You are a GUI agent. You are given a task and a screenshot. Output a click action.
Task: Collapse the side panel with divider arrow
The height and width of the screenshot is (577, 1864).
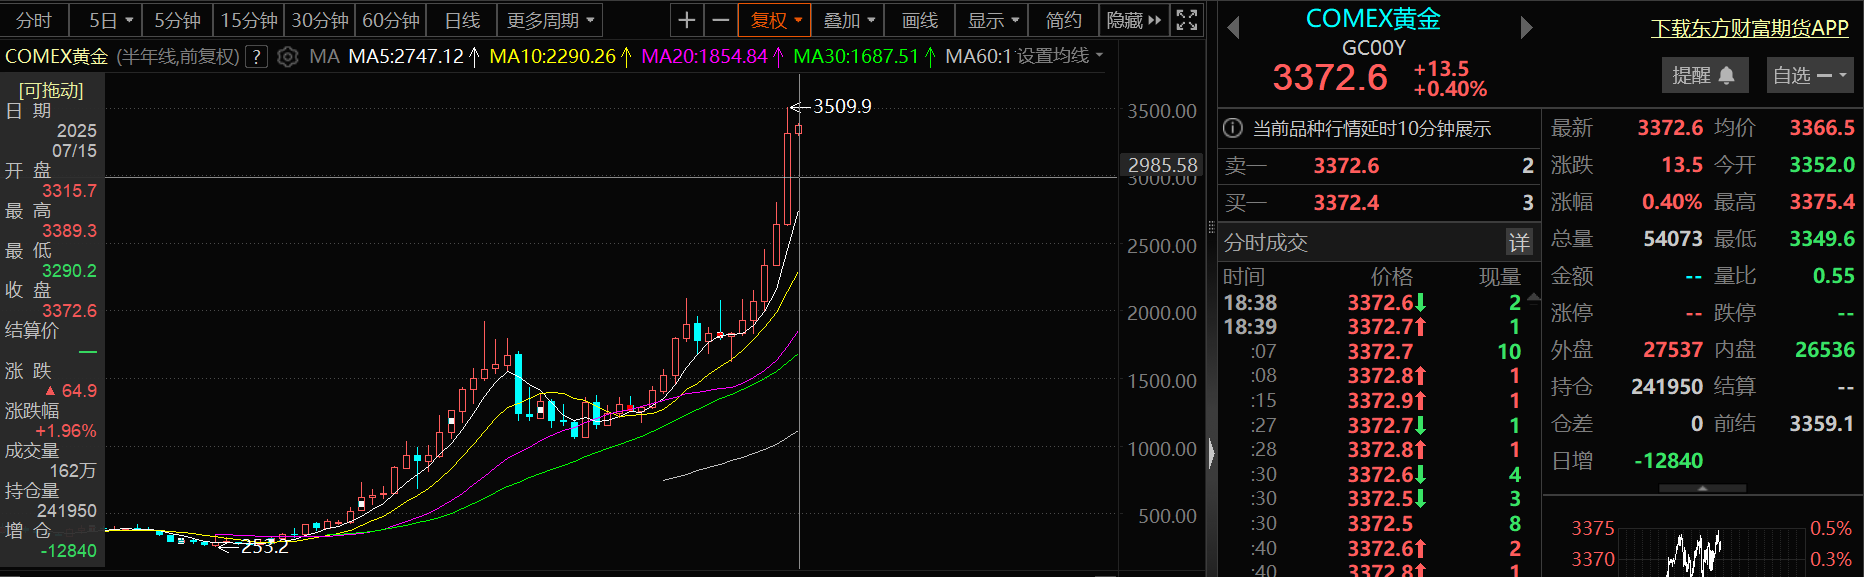coord(1212,453)
